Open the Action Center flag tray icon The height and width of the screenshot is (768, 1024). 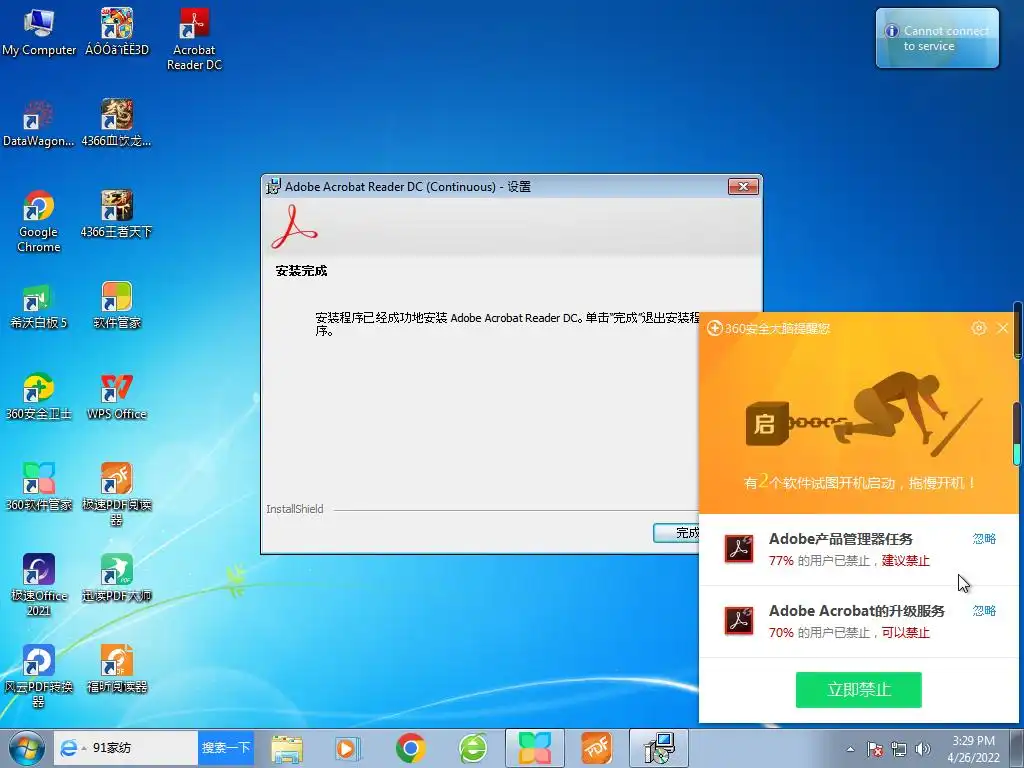coord(875,749)
